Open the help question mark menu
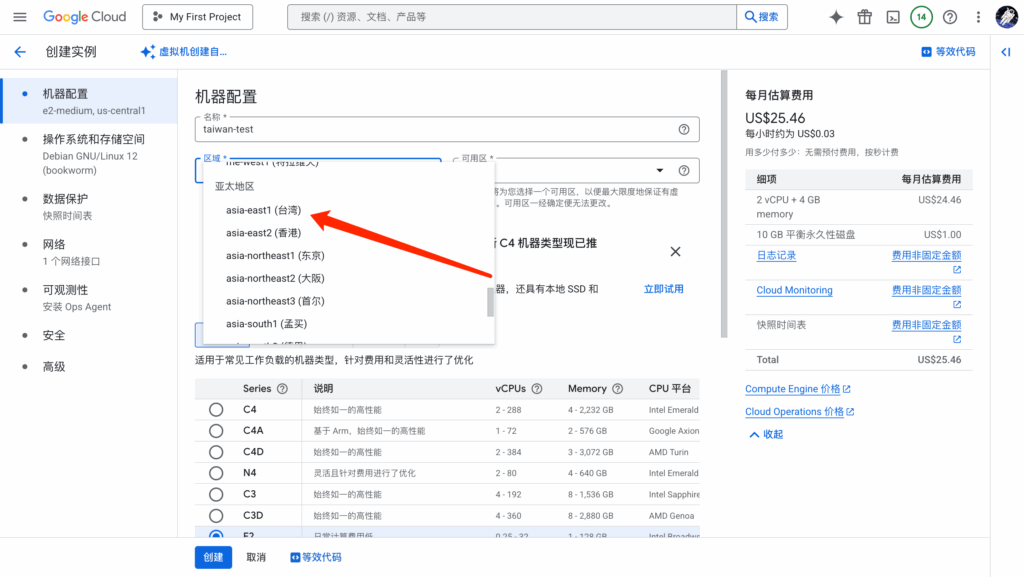Screen dimensions: 1024x577 950,17
